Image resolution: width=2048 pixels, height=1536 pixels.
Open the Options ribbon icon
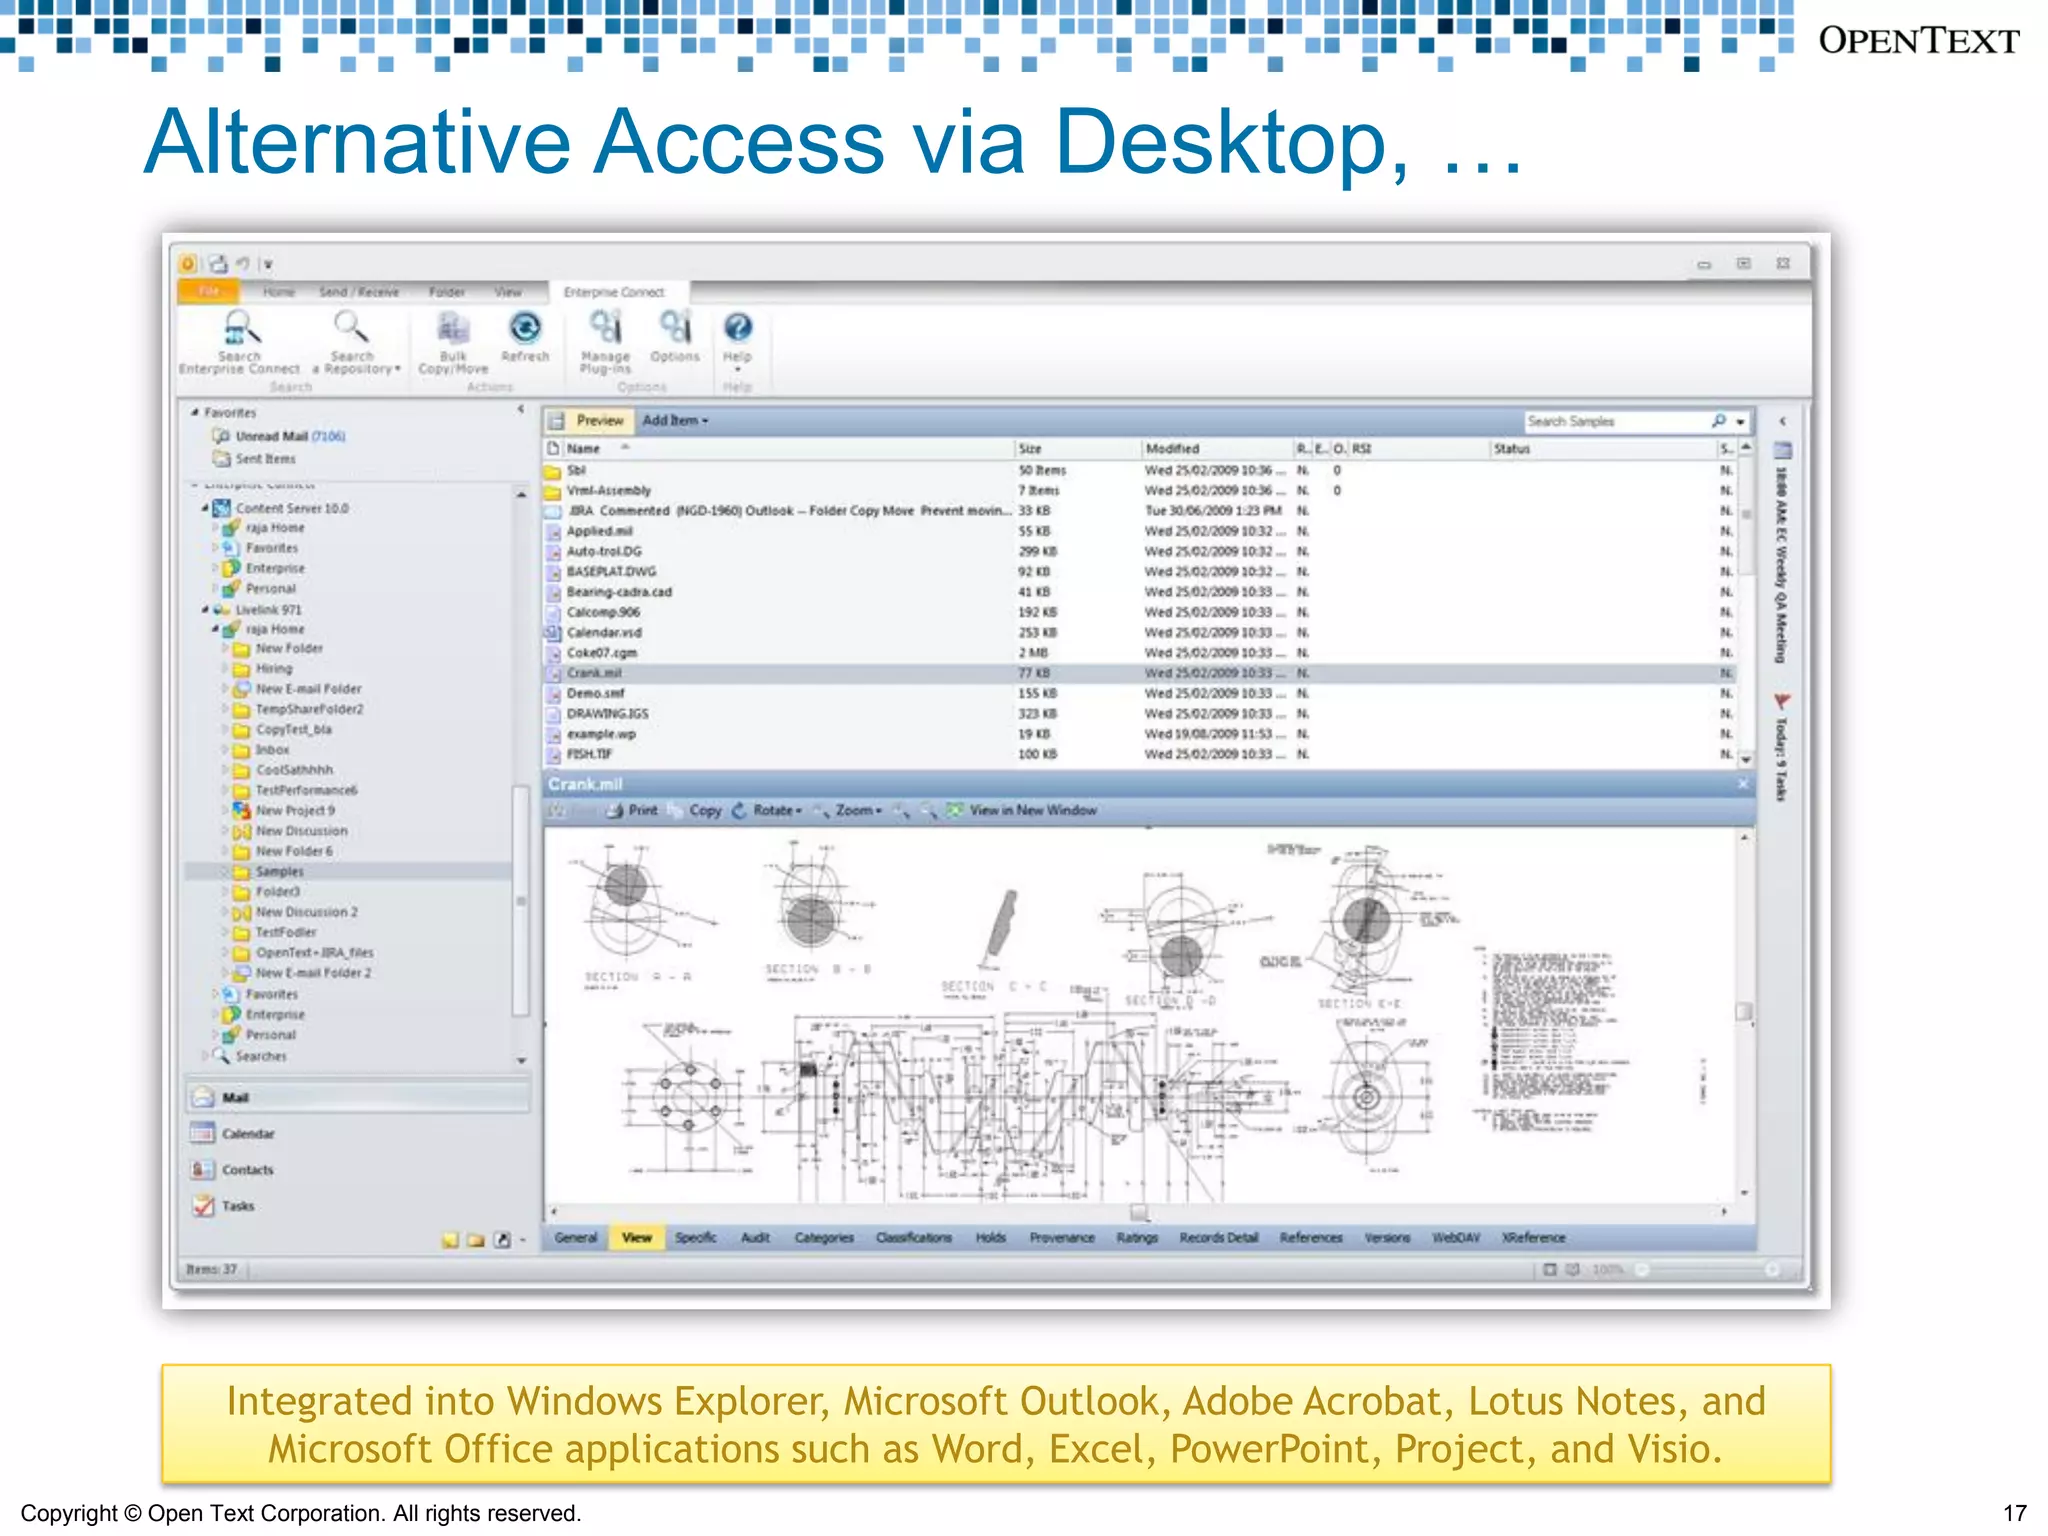675,328
